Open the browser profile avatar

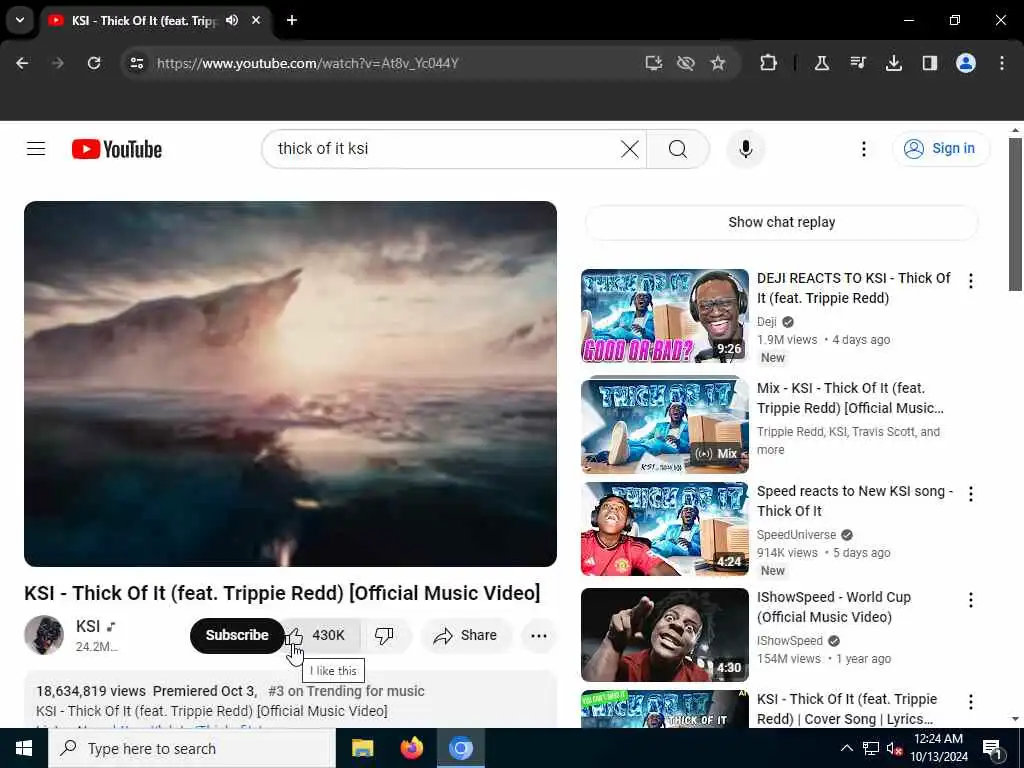tap(966, 63)
